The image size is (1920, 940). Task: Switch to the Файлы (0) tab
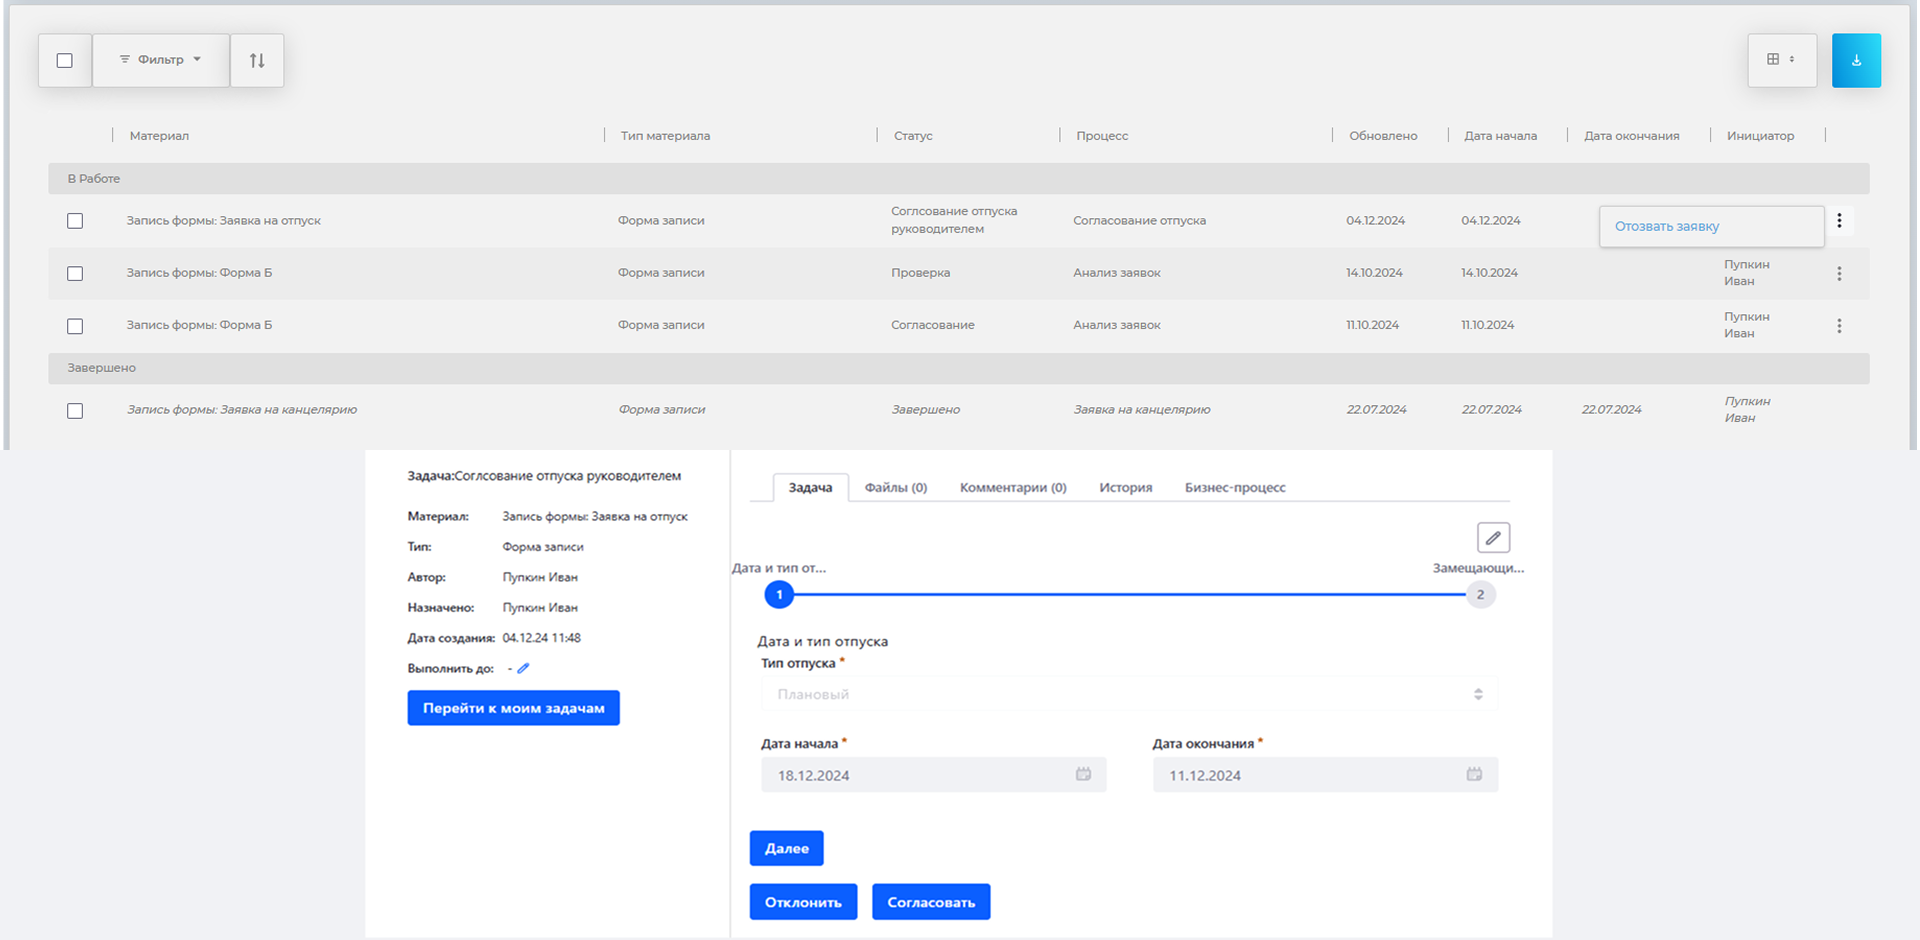tap(896, 488)
